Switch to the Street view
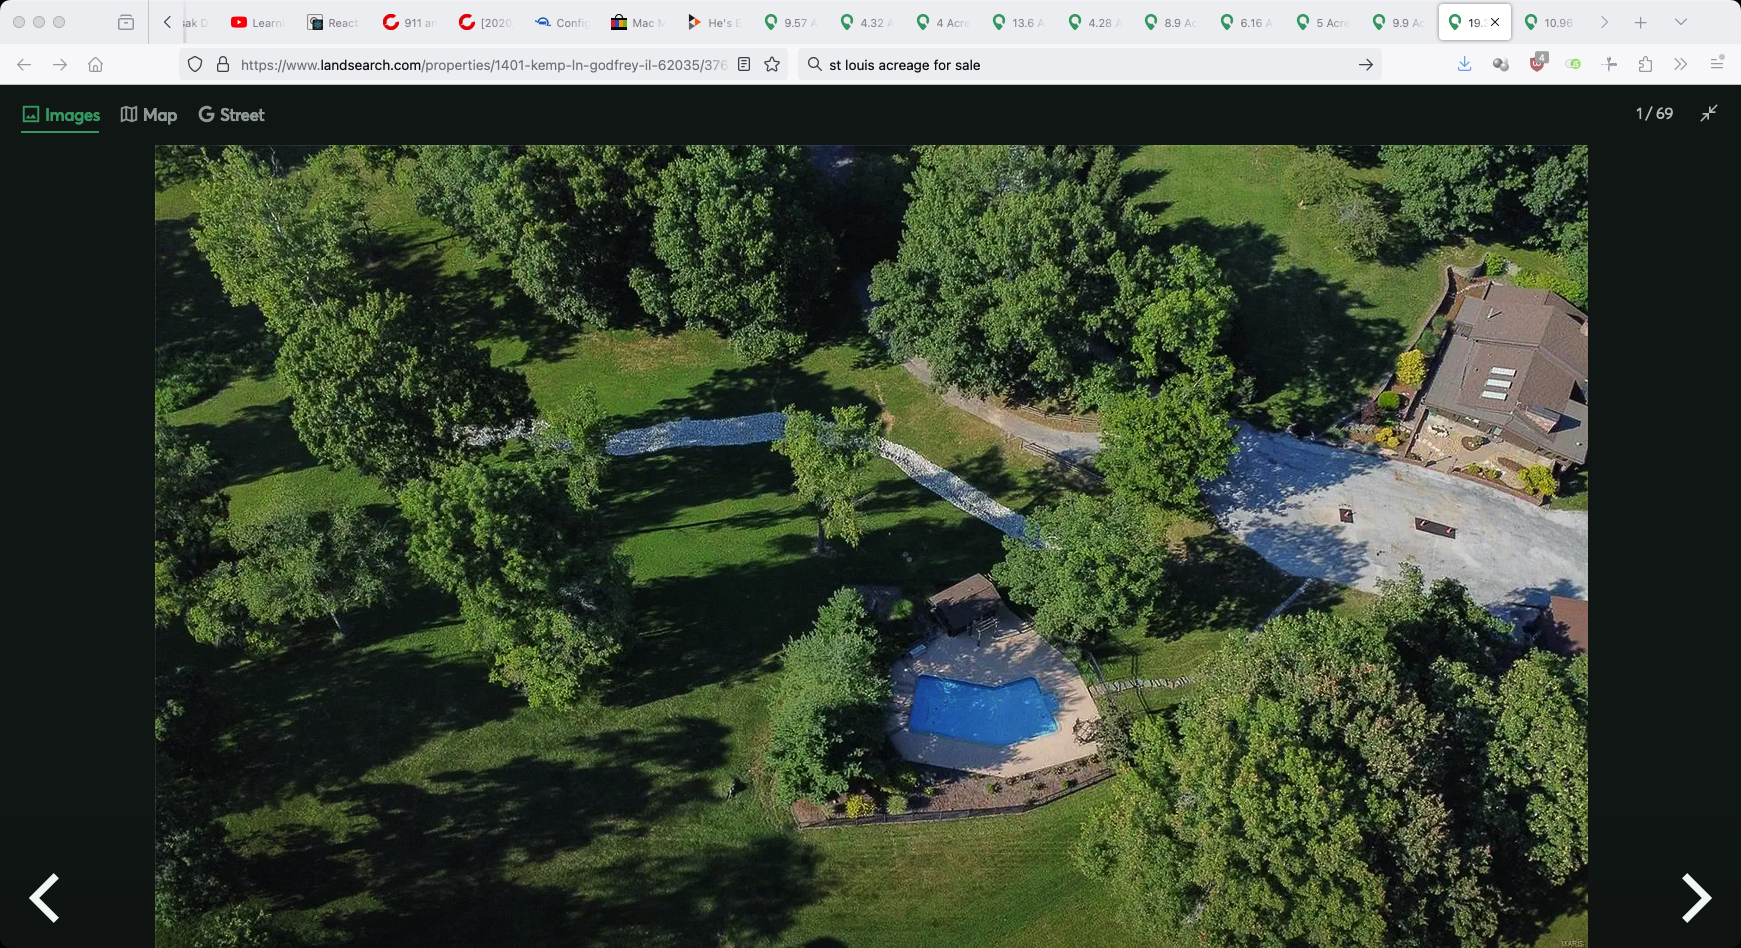The image size is (1741, 948). pos(231,115)
